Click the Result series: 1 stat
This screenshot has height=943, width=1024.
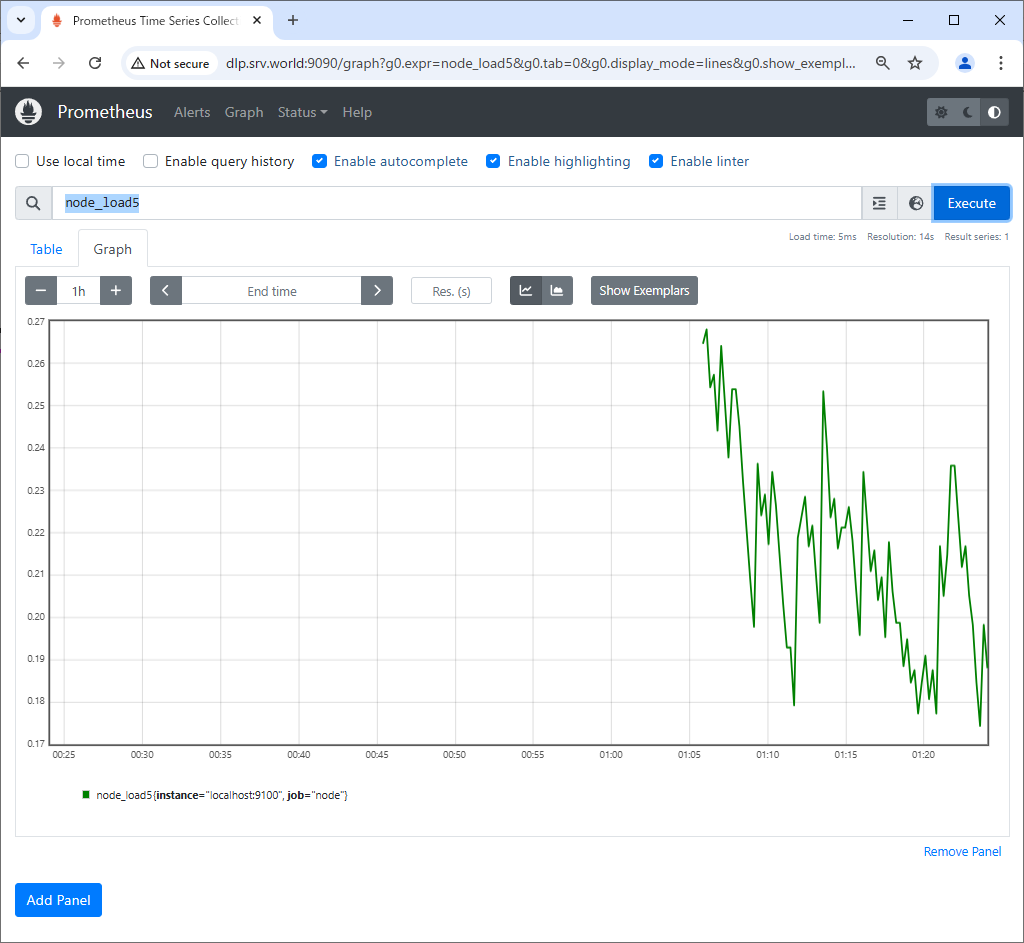[976, 236]
